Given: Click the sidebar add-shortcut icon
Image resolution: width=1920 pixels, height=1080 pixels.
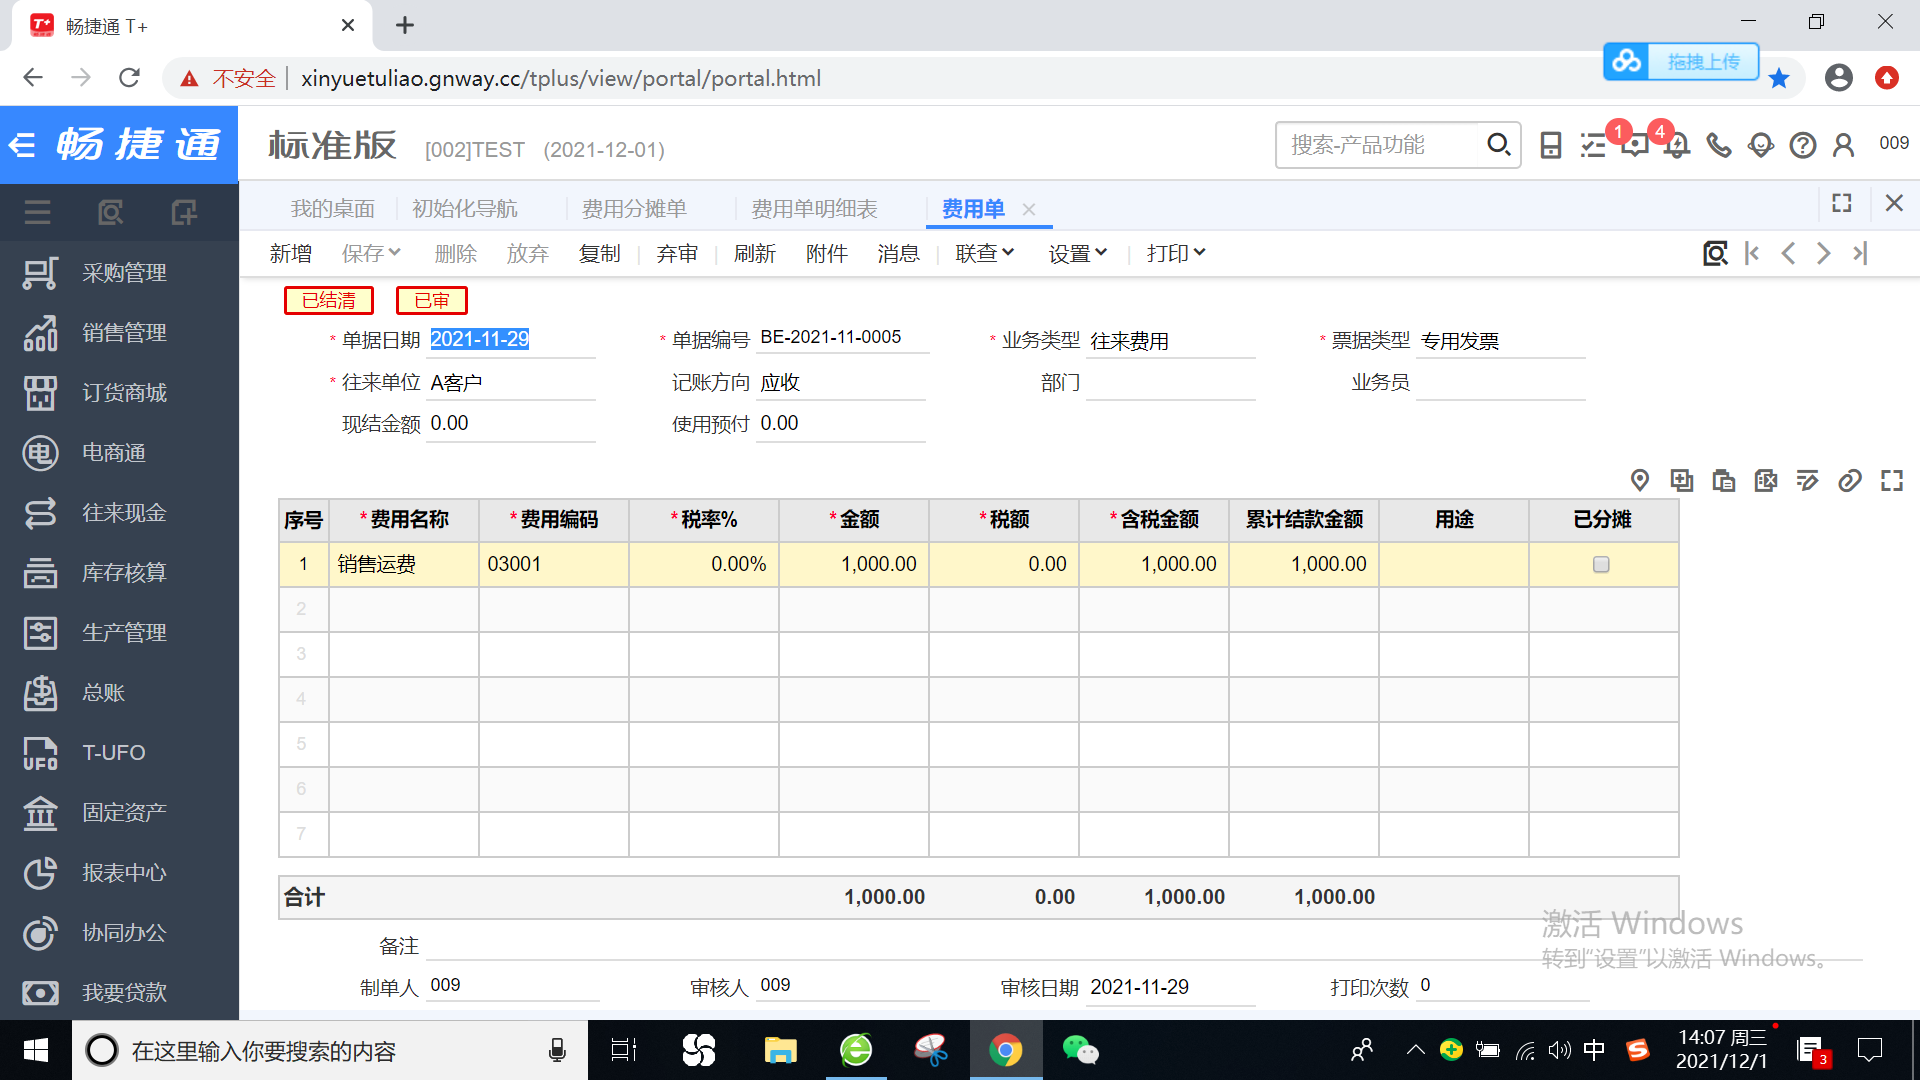Looking at the screenshot, I should coord(184,212).
